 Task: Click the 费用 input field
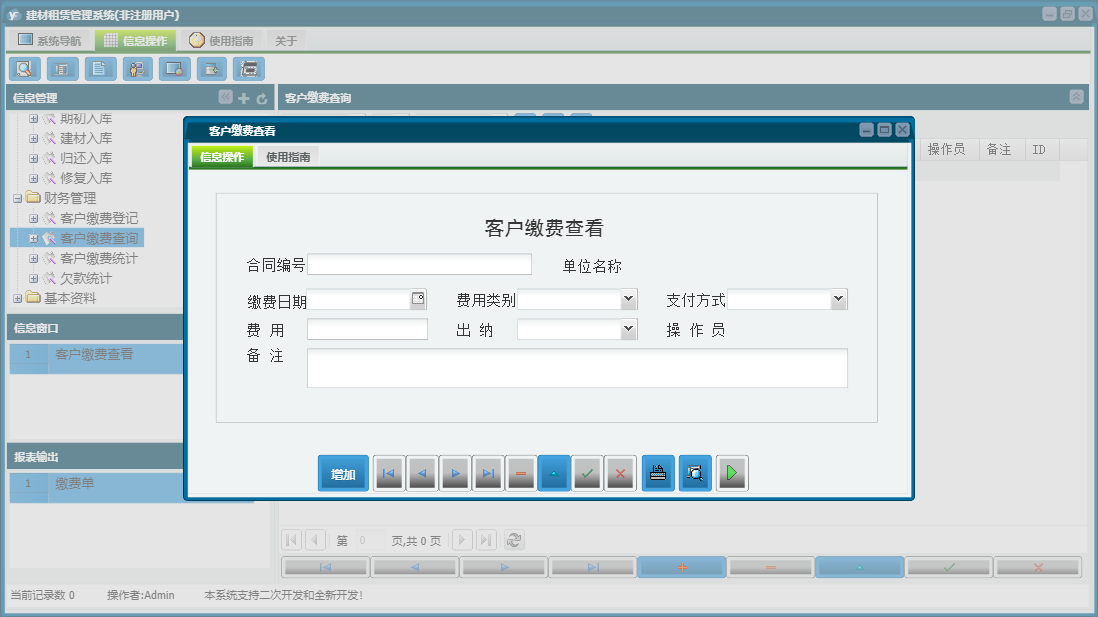[367, 329]
